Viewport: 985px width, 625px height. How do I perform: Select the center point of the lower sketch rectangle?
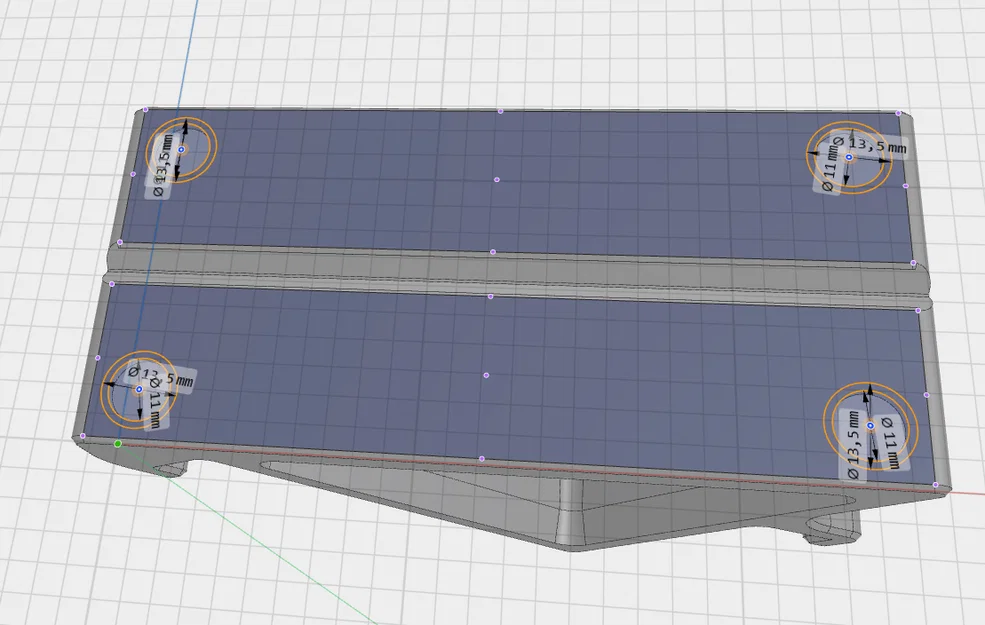pos(486,376)
